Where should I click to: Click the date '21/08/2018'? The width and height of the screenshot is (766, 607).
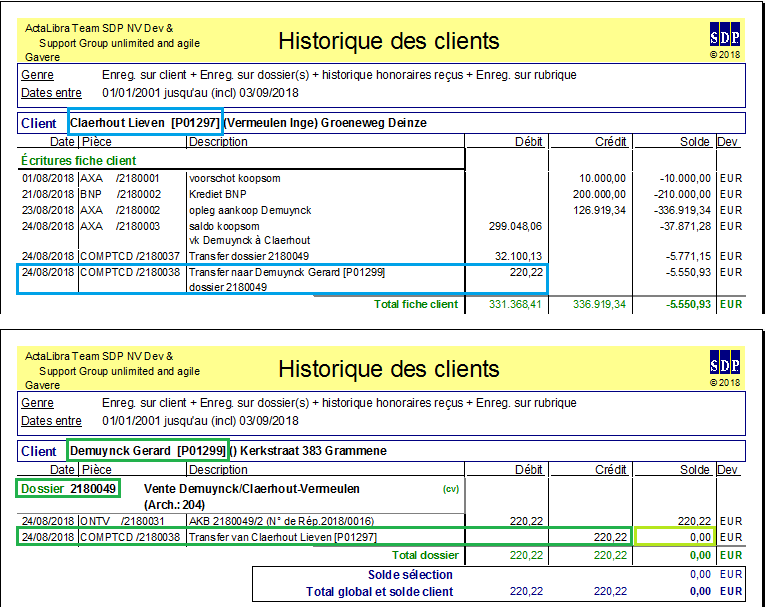[48, 194]
